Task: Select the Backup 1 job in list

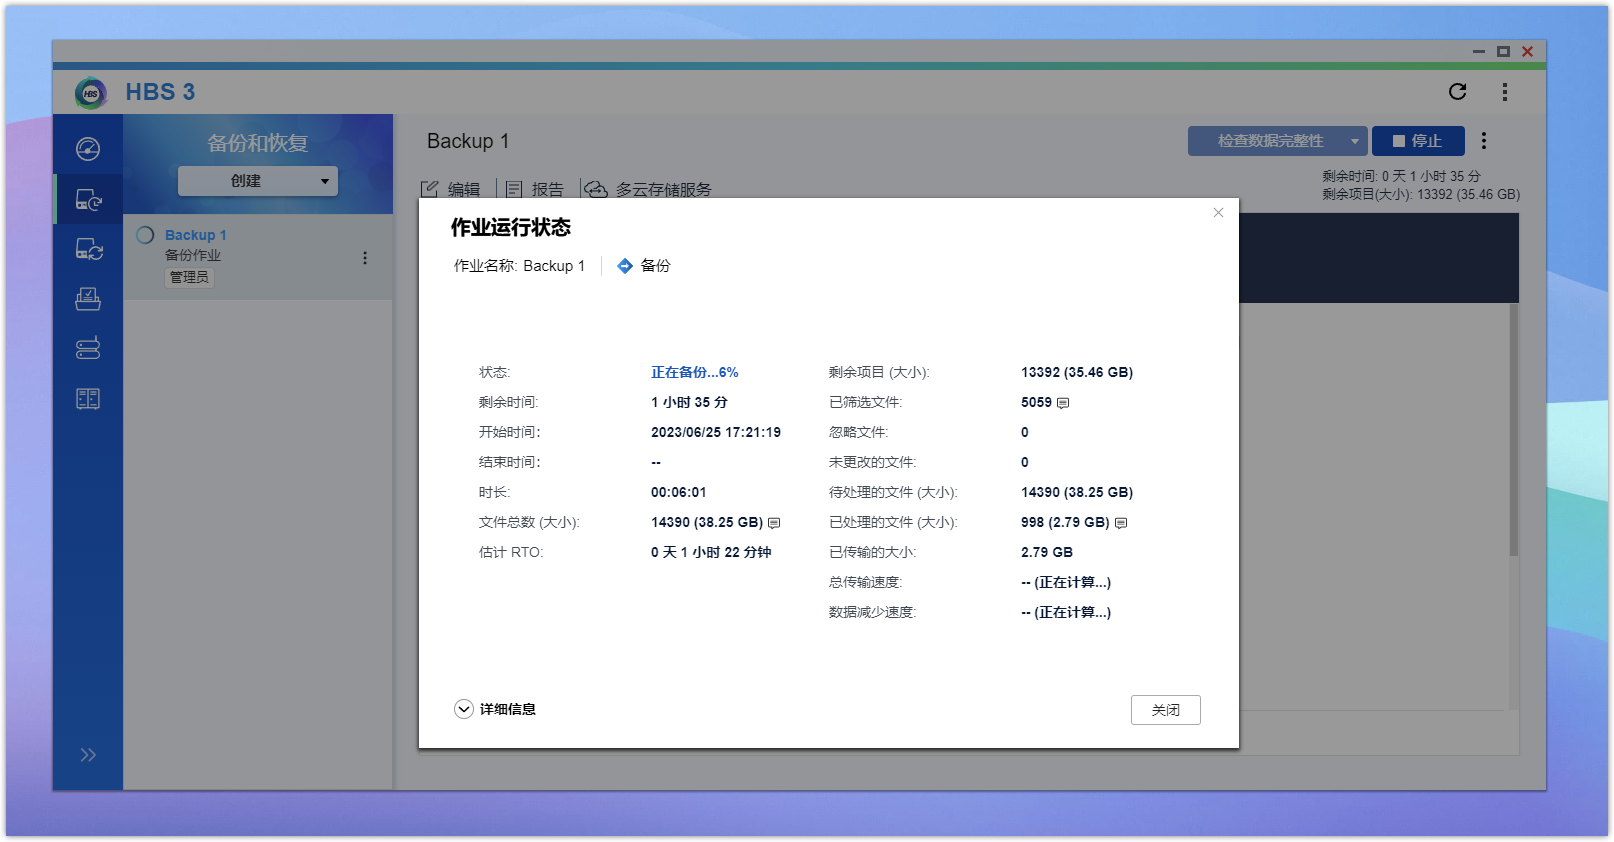Action: tap(196, 235)
